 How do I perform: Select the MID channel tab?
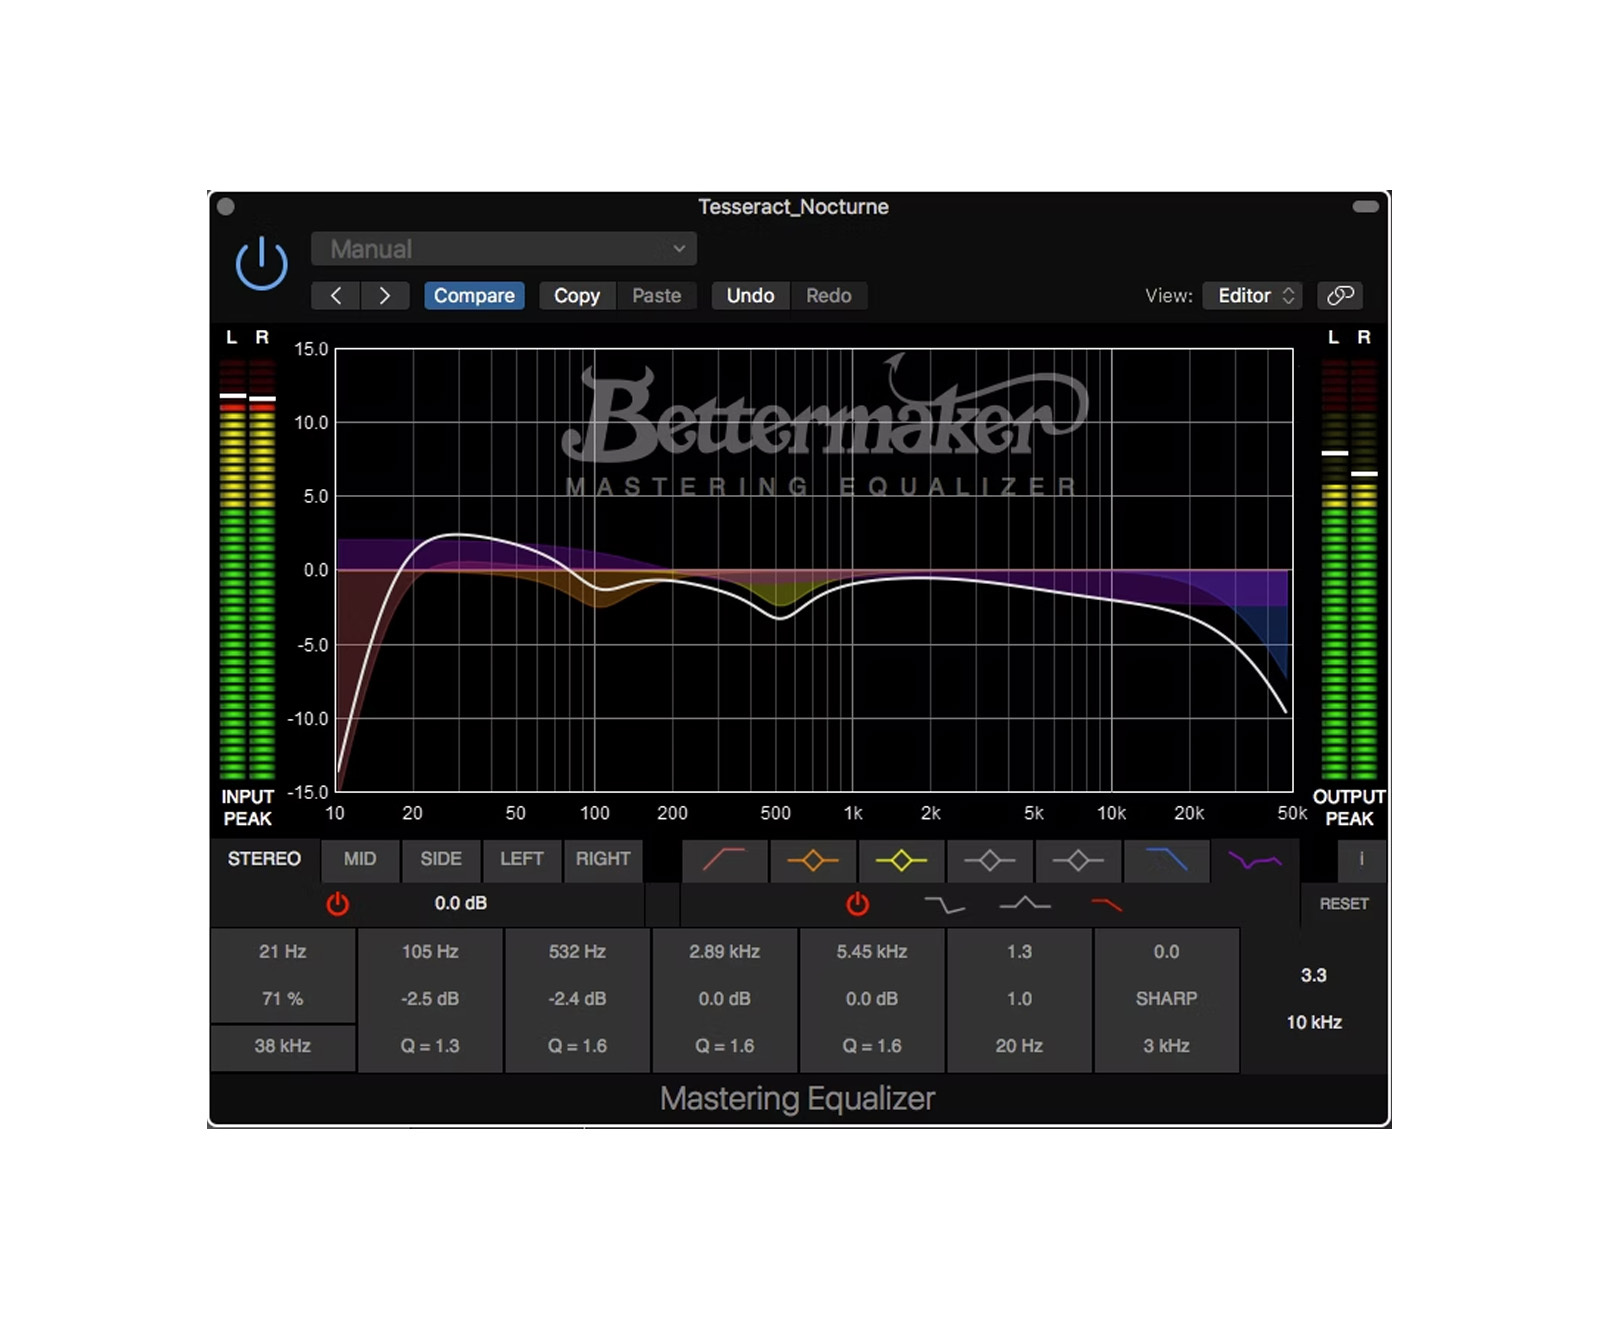[x=360, y=859]
